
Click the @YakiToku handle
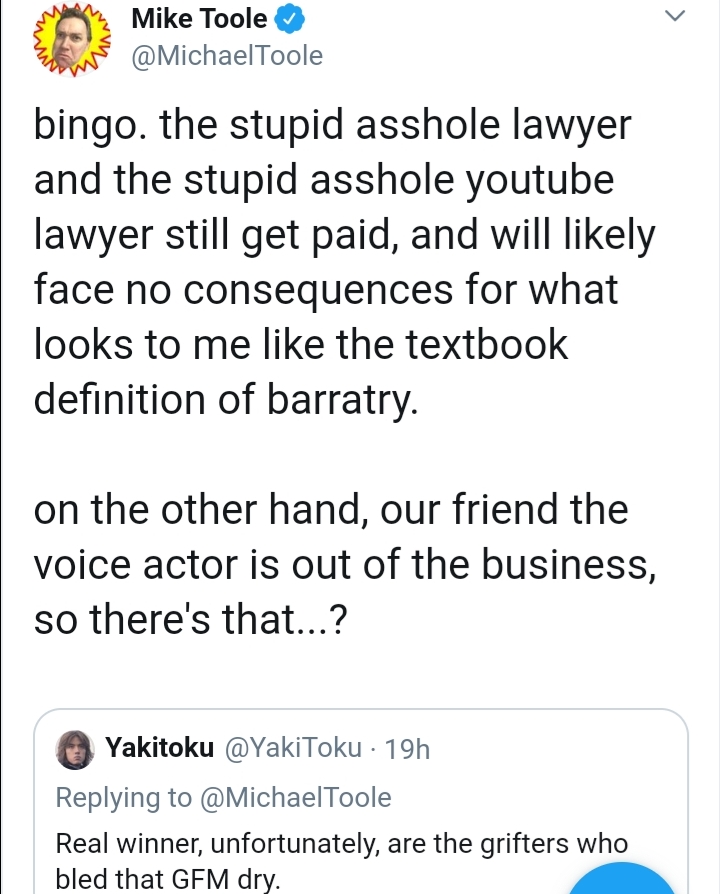(x=294, y=747)
